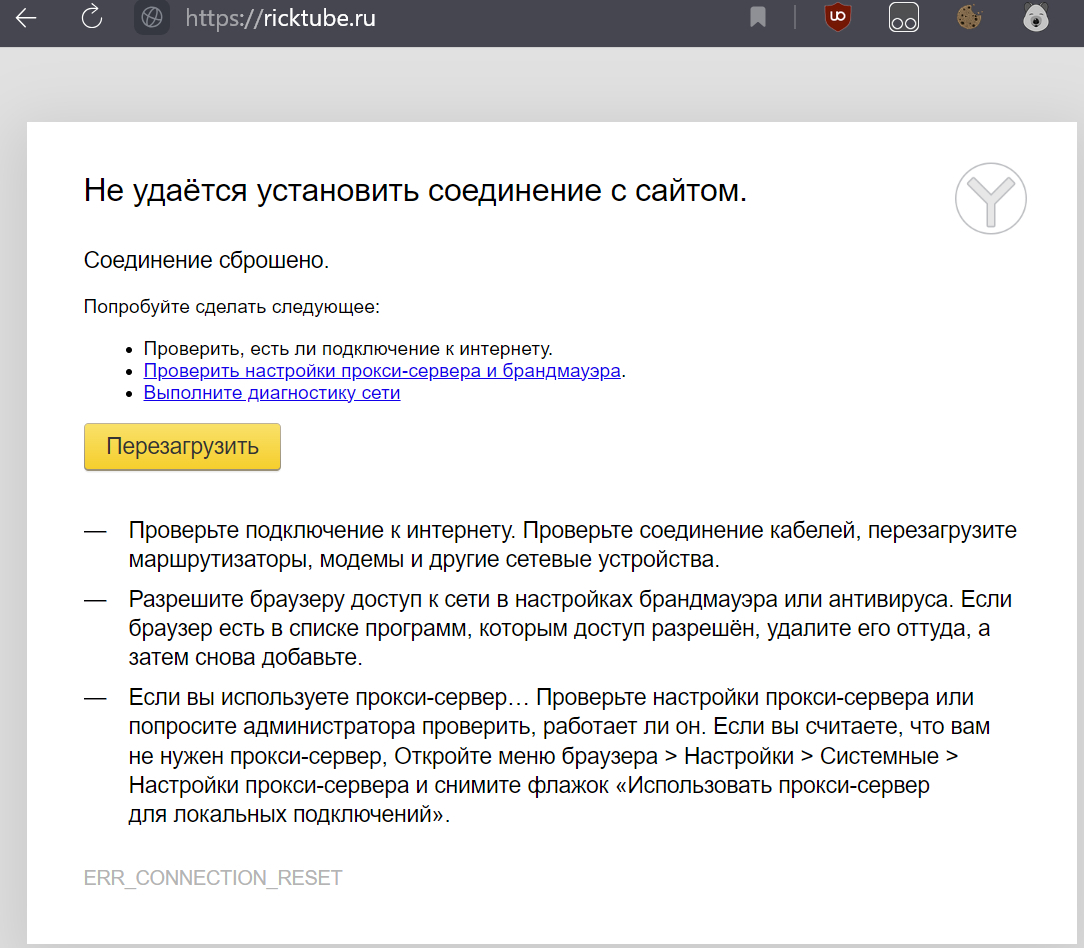Click the paragraph about checking cable connections
This screenshot has height=948, width=1084.
[x=572, y=544]
